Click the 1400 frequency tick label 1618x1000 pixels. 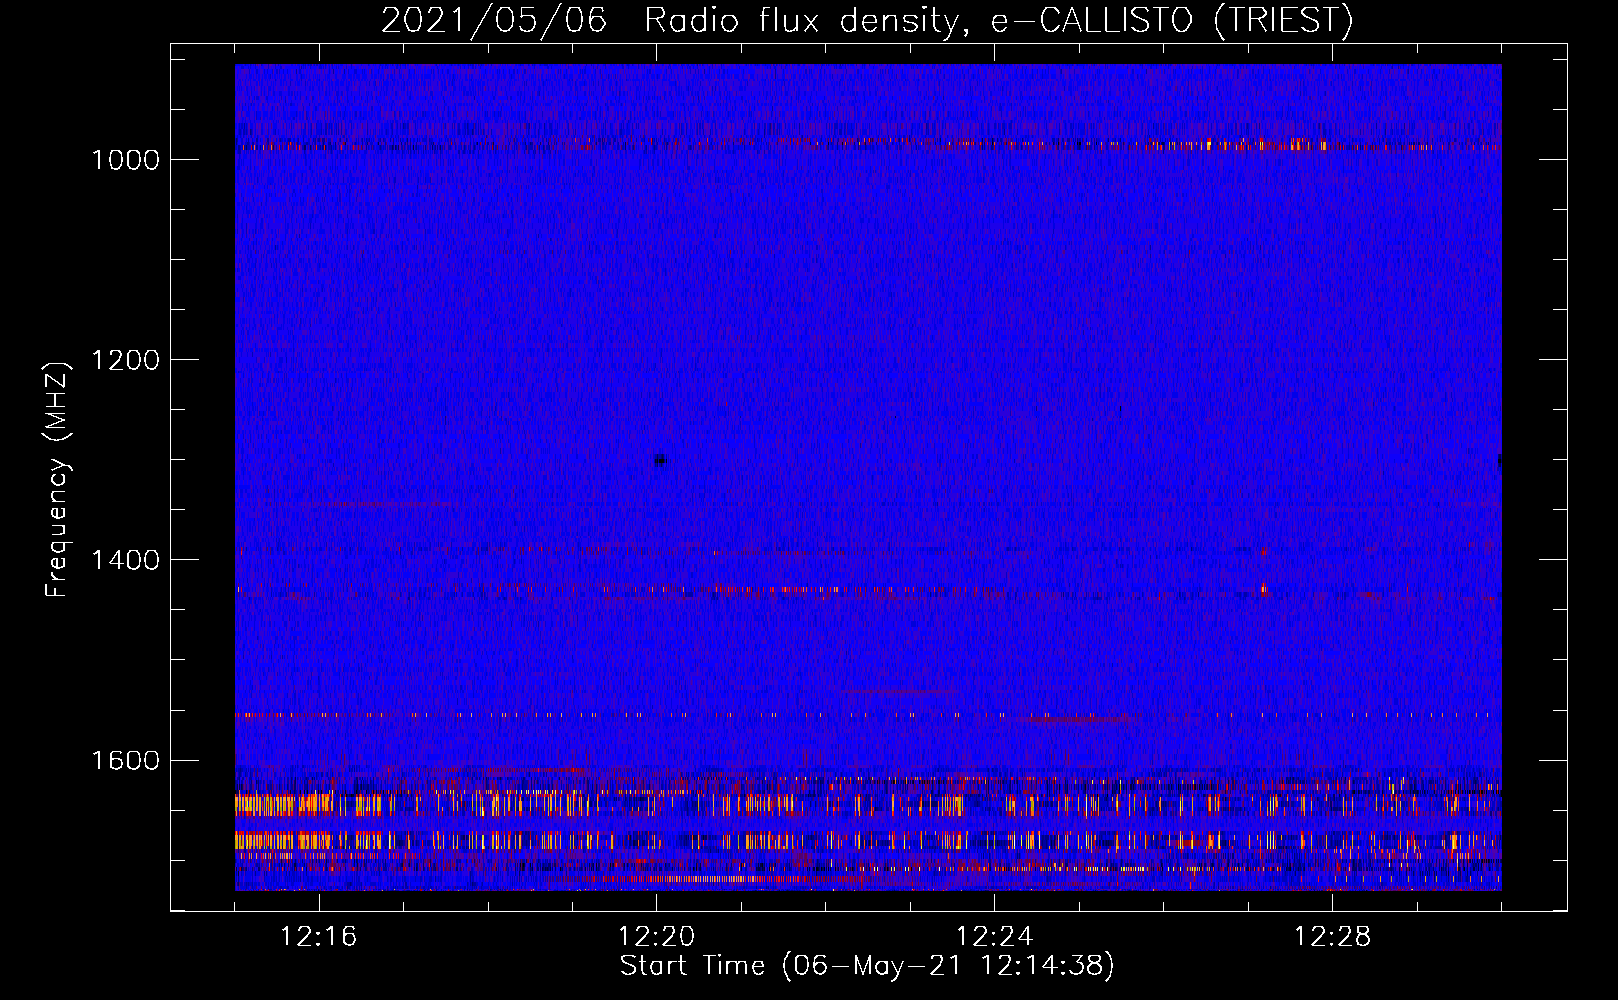pos(125,560)
